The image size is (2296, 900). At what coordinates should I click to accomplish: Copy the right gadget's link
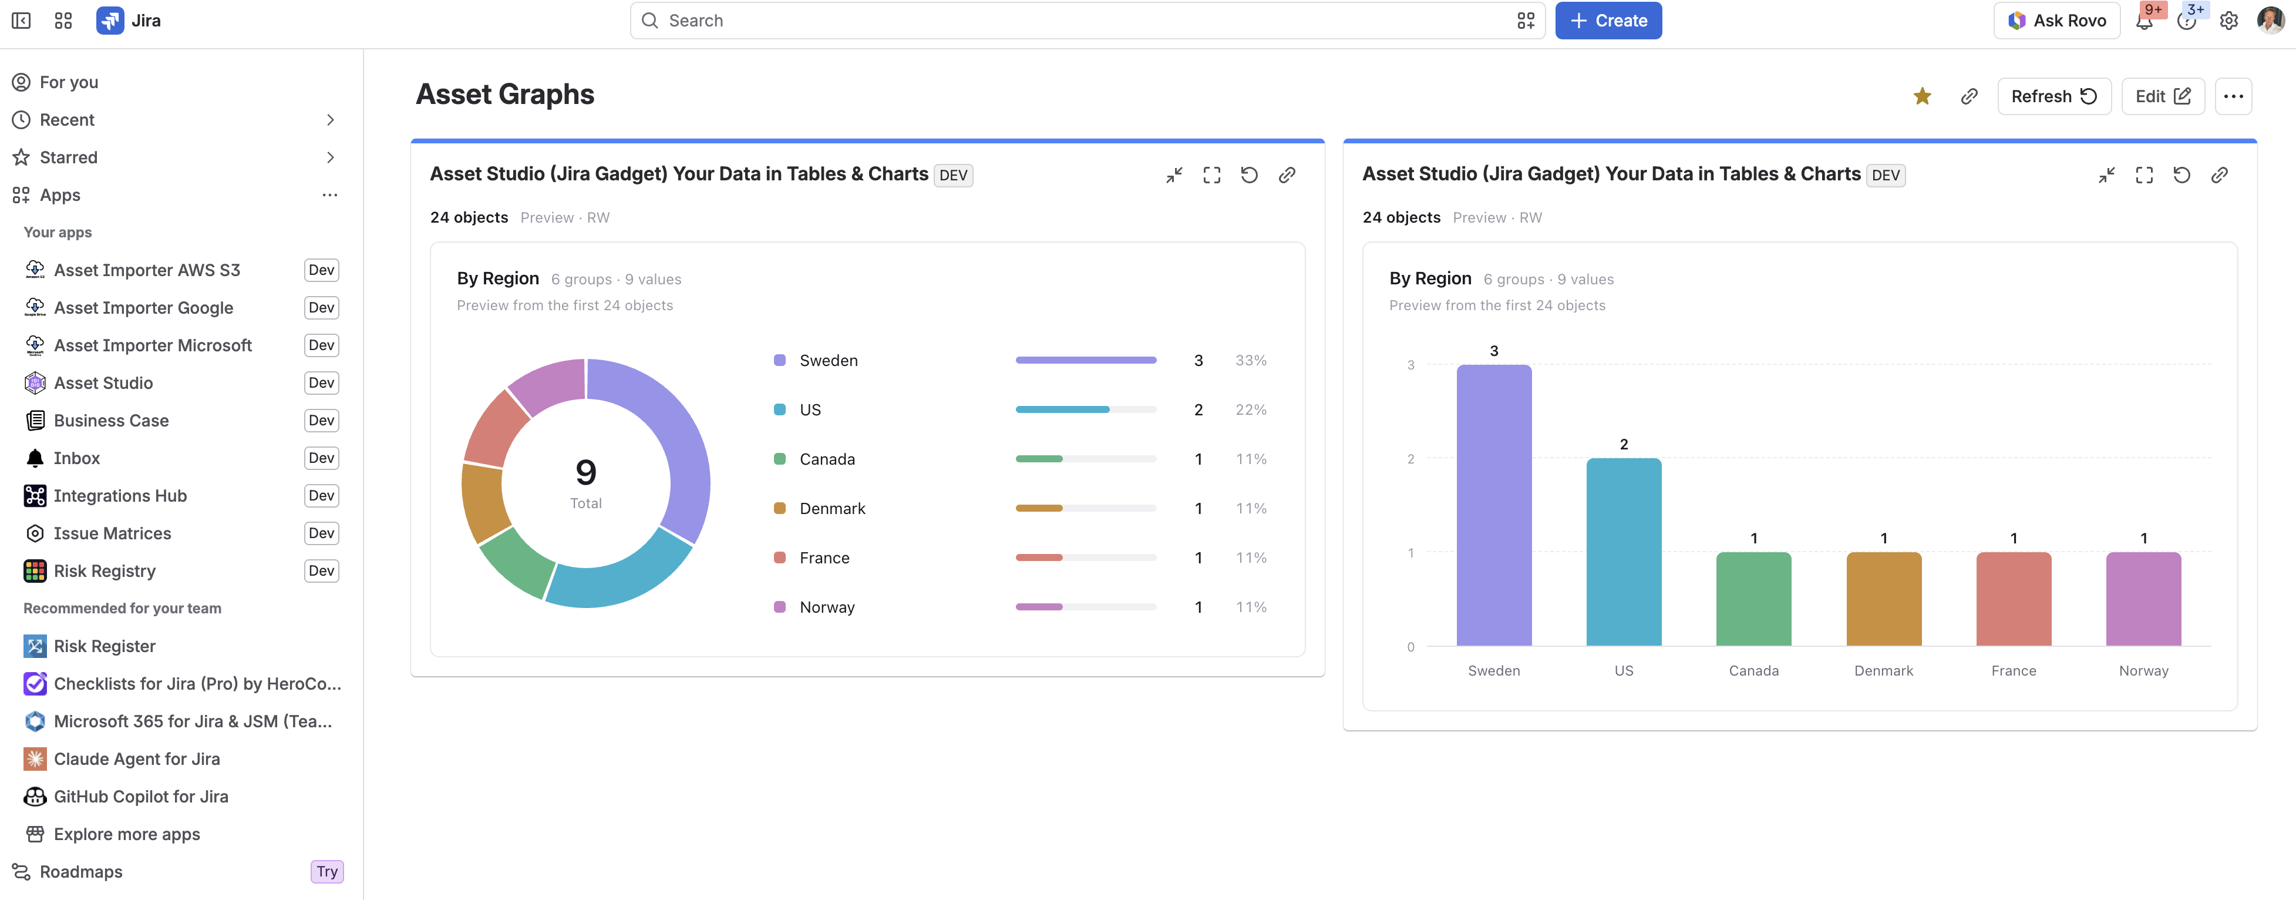click(x=2219, y=175)
